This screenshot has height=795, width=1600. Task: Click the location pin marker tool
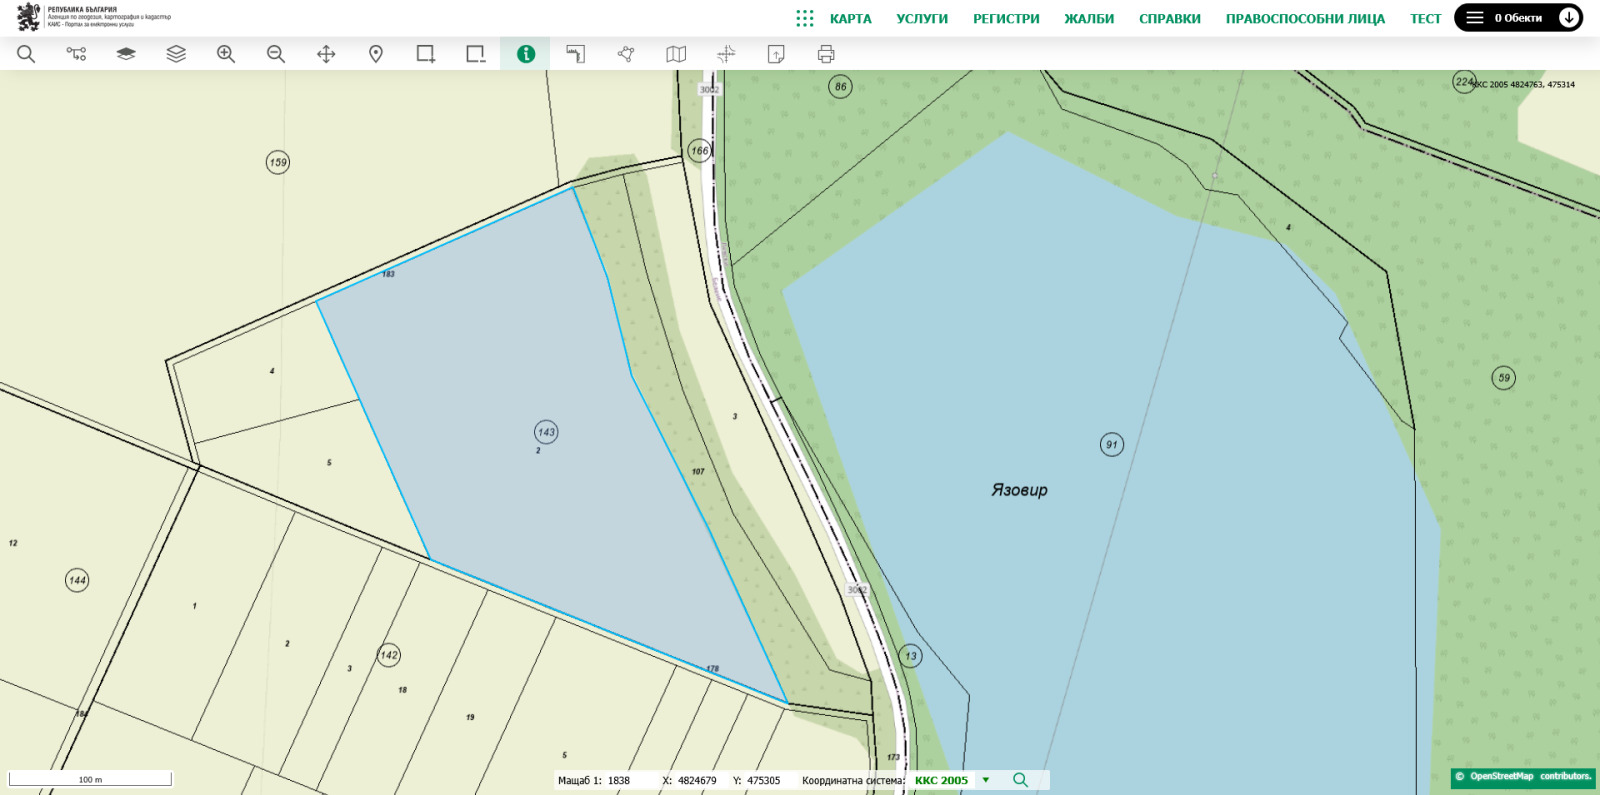point(376,54)
